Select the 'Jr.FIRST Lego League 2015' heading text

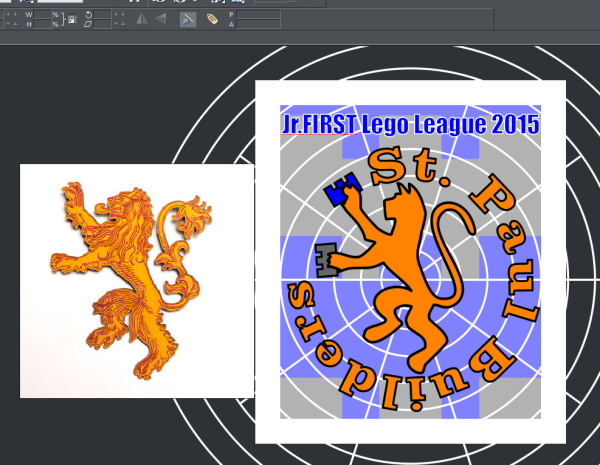click(x=411, y=124)
